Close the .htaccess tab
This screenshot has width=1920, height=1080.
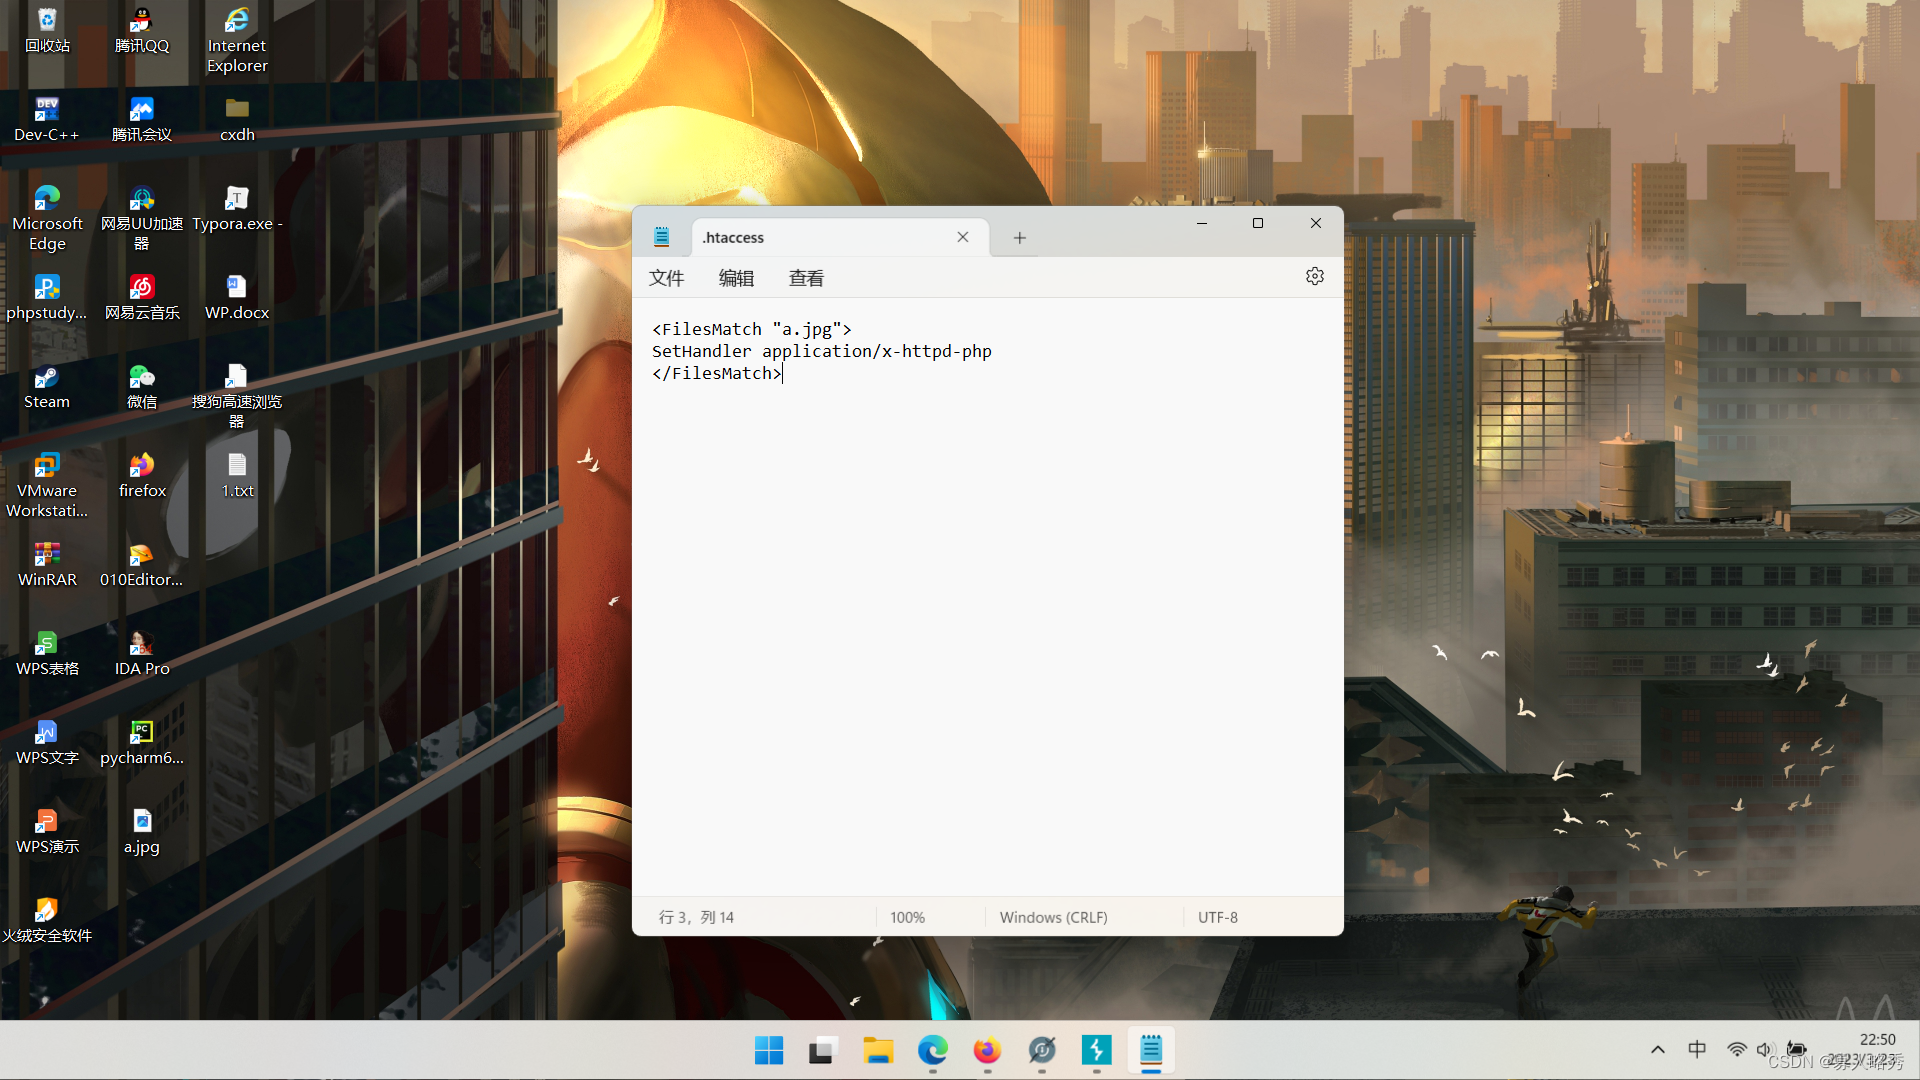click(x=962, y=237)
